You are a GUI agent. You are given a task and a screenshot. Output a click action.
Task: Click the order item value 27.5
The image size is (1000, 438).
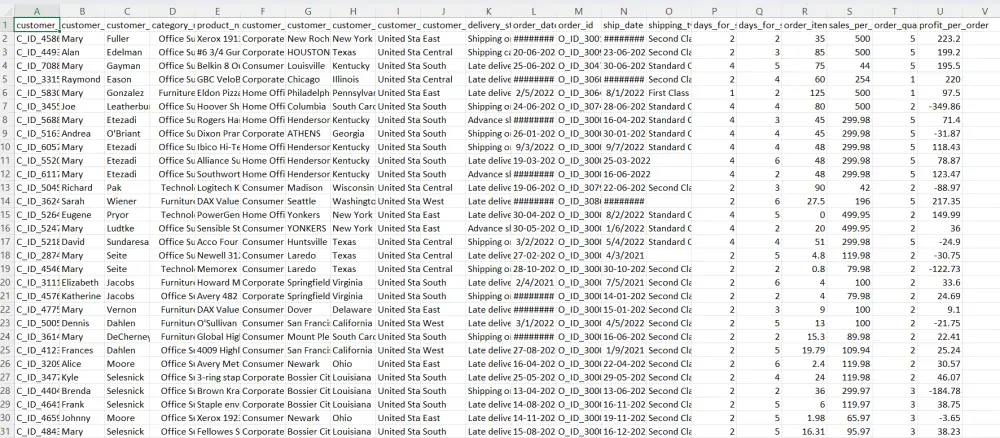tap(805, 201)
